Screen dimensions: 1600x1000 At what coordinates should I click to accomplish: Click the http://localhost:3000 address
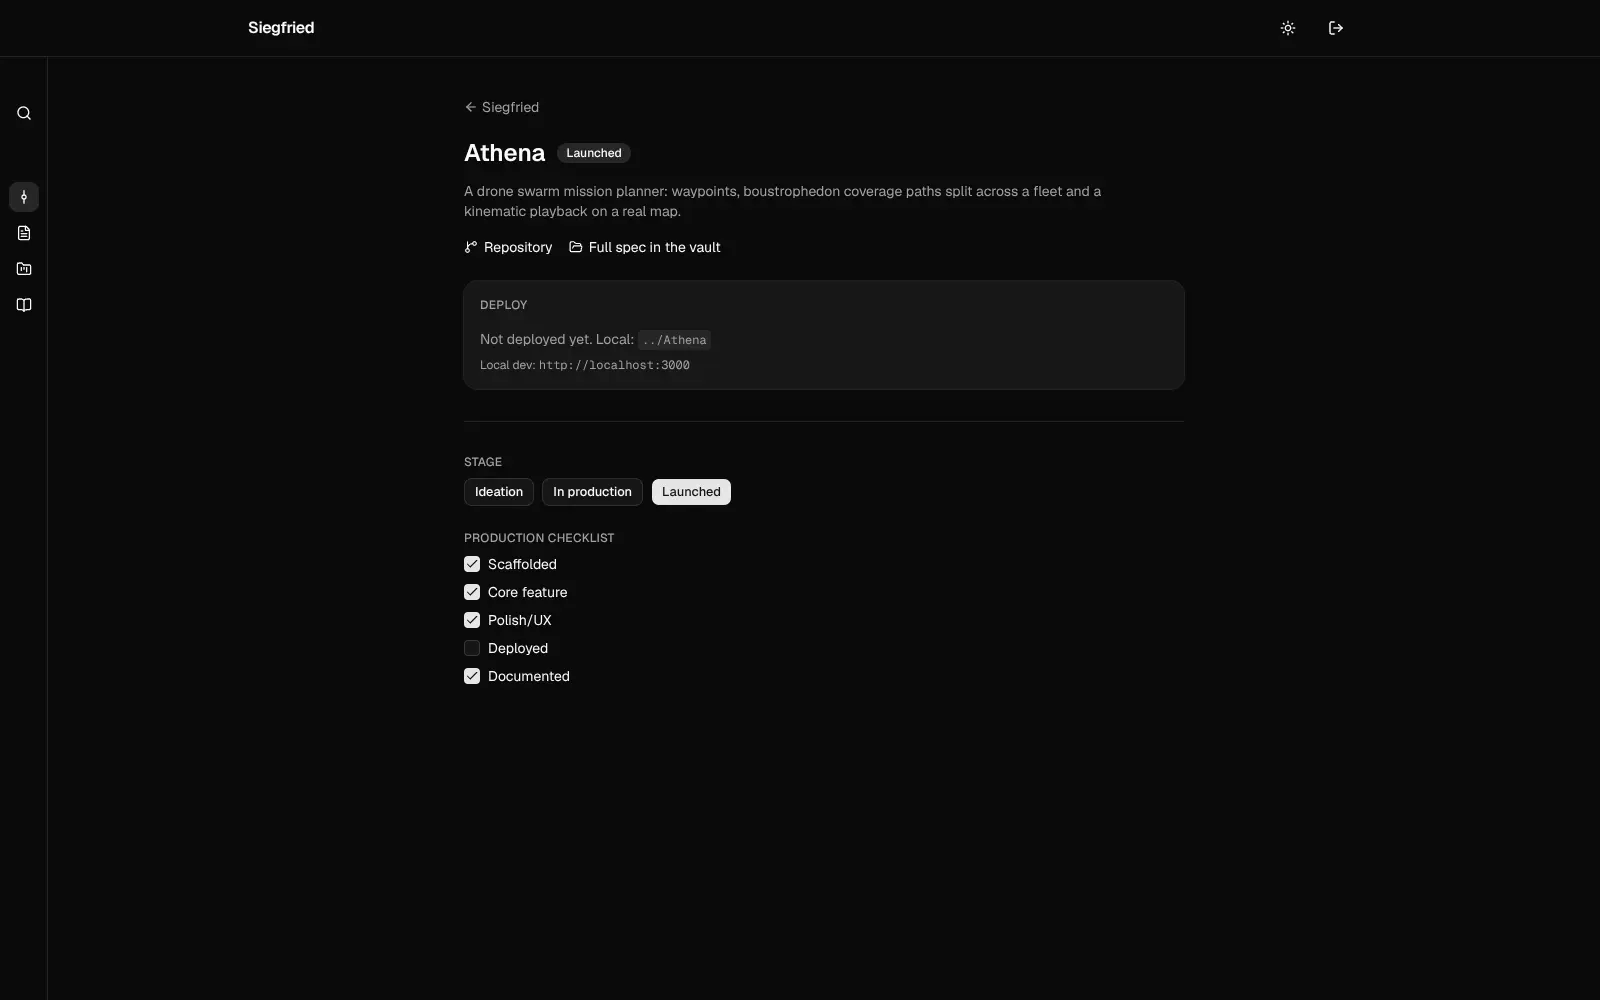click(614, 365)
